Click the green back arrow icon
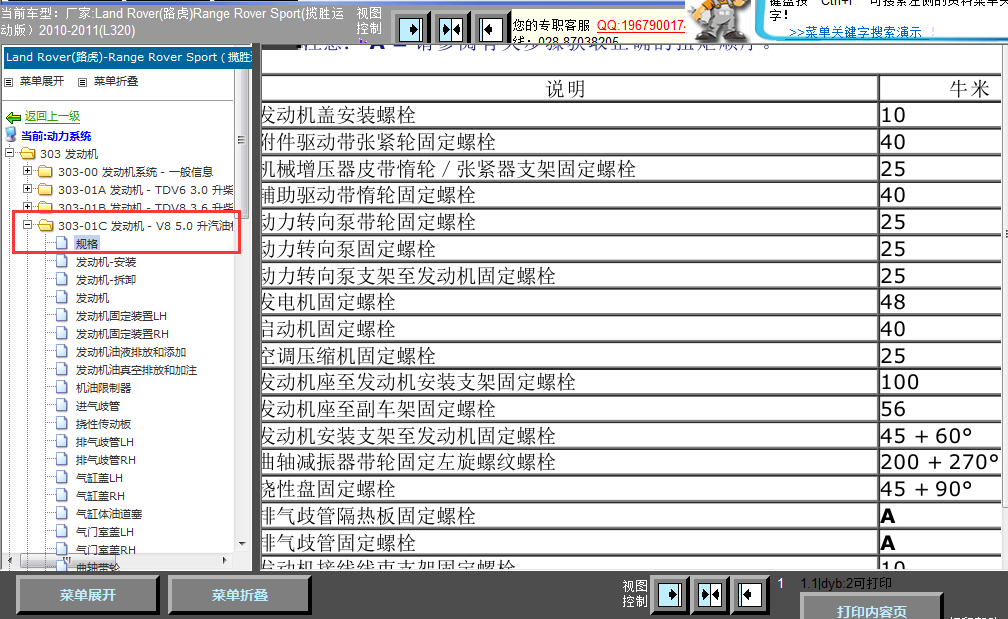This screenshot has height=619, width=1008. (x=13, y=118)
